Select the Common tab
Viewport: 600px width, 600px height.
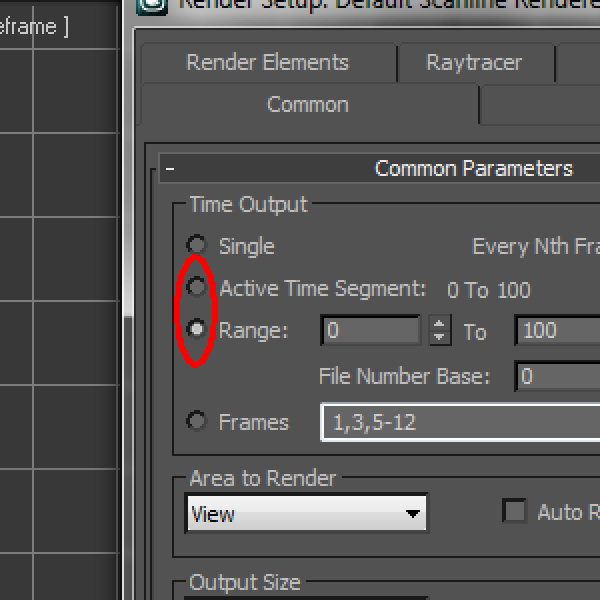[x=308, y=104]
